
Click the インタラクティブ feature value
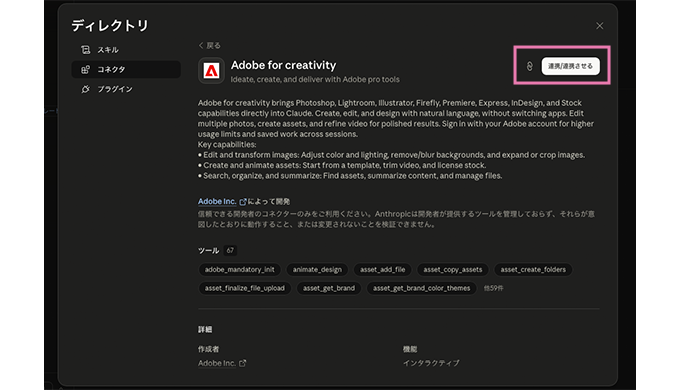pos(431,364)
